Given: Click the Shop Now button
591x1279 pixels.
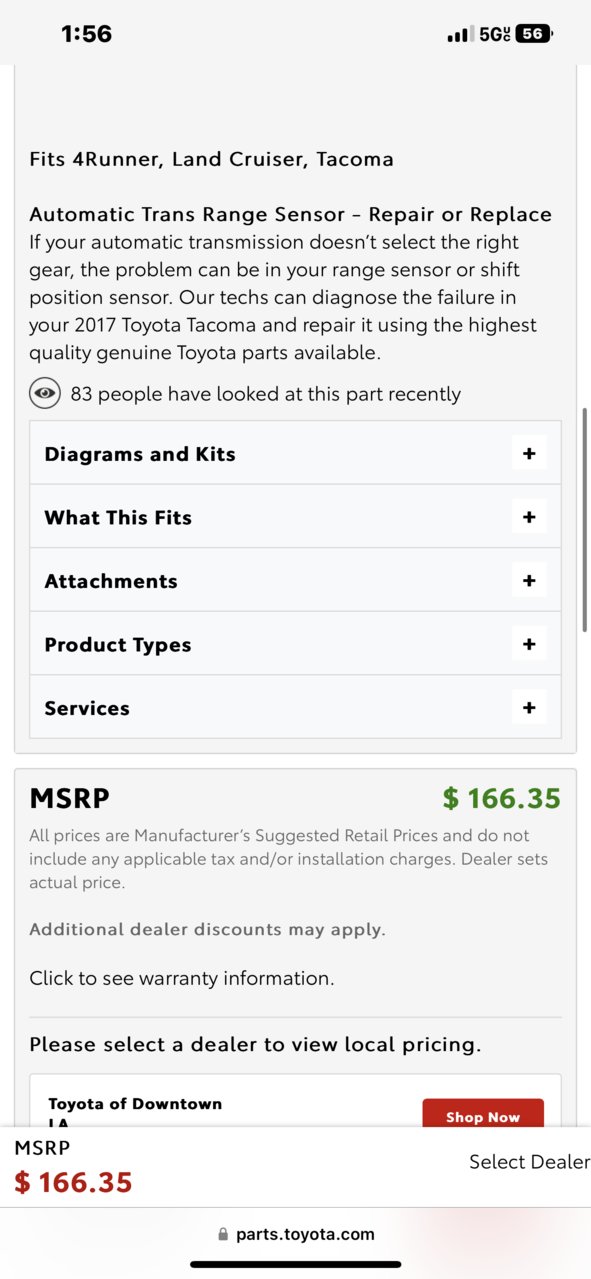Looking at the screenshot, I should tap(483, 1116).
